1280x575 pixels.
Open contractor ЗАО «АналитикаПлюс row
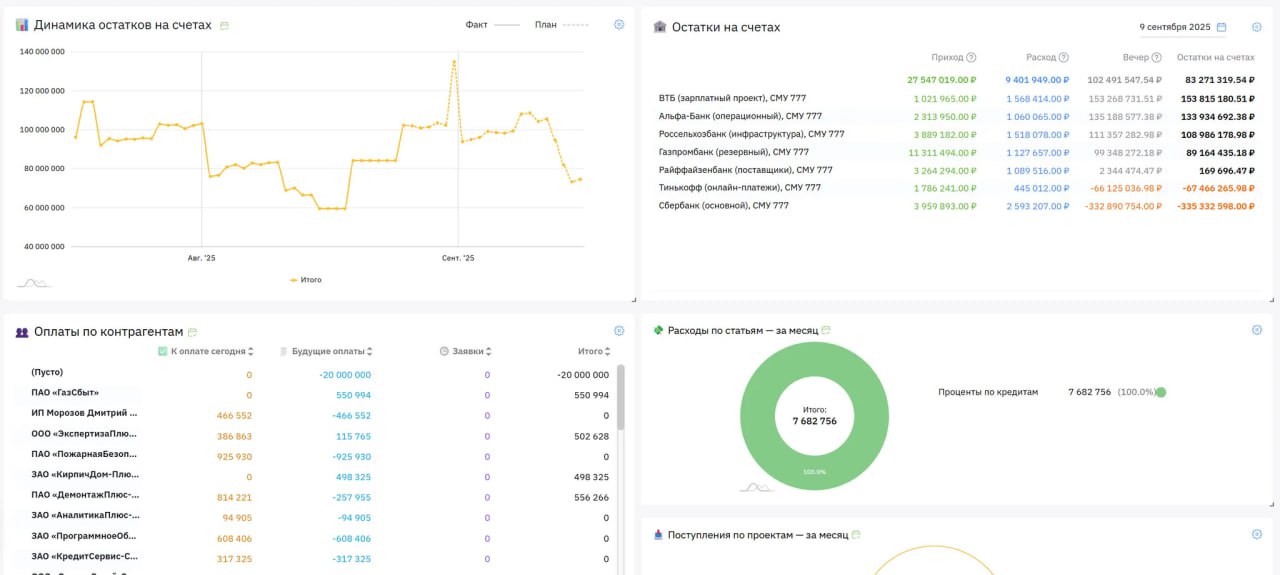point(315,517)
